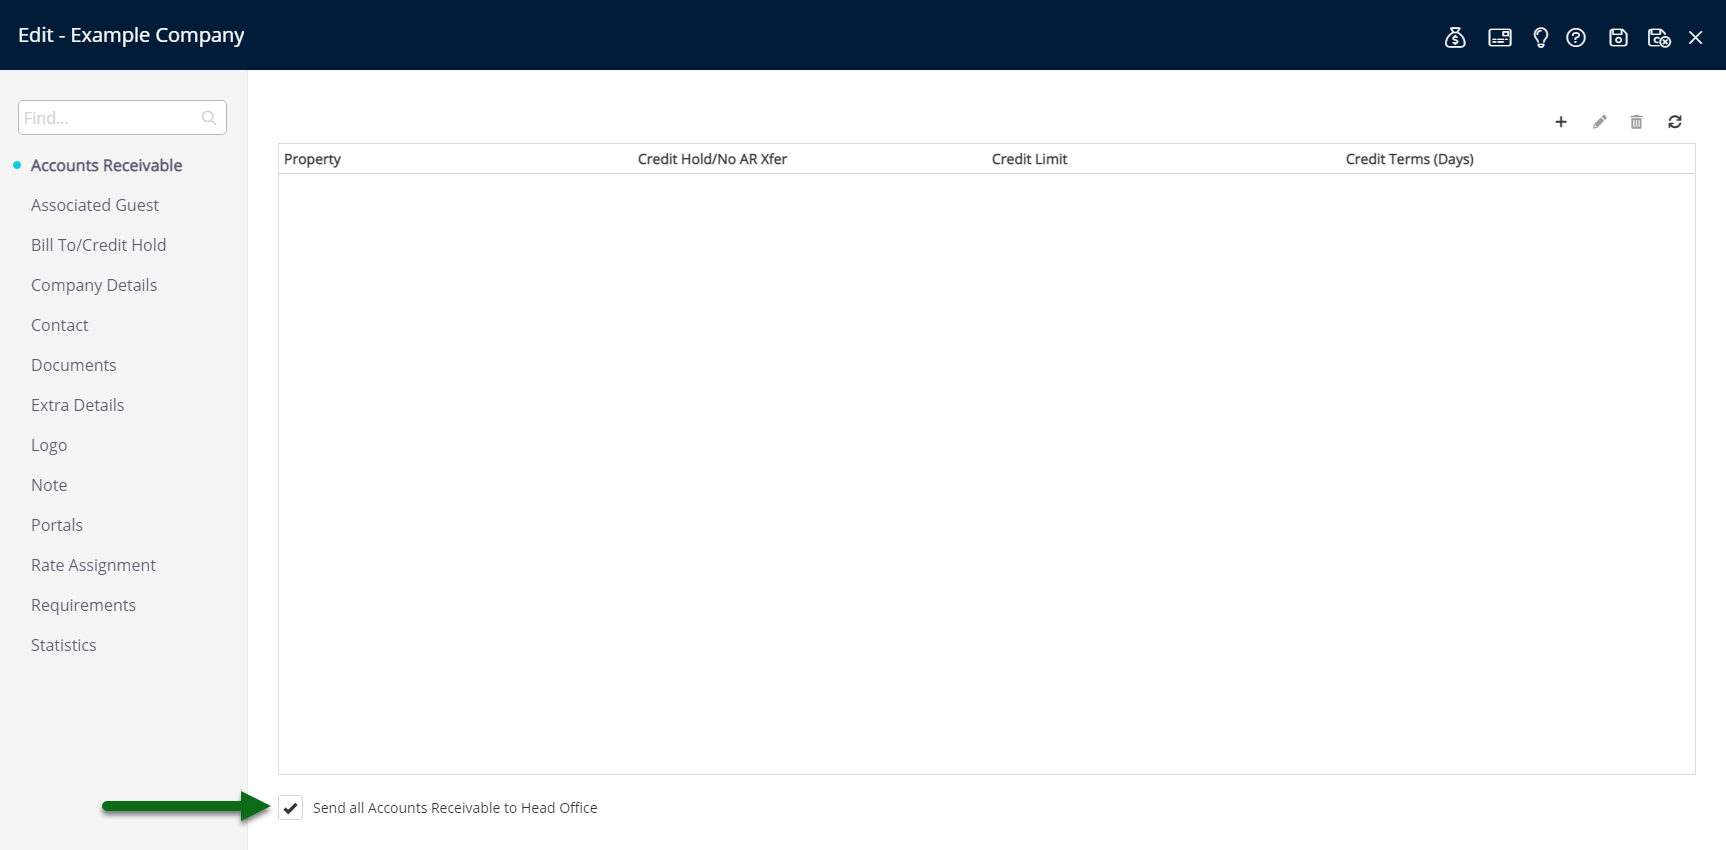
Task: Refresh the accounts receivable list
Action: (x=1674, y=122)
